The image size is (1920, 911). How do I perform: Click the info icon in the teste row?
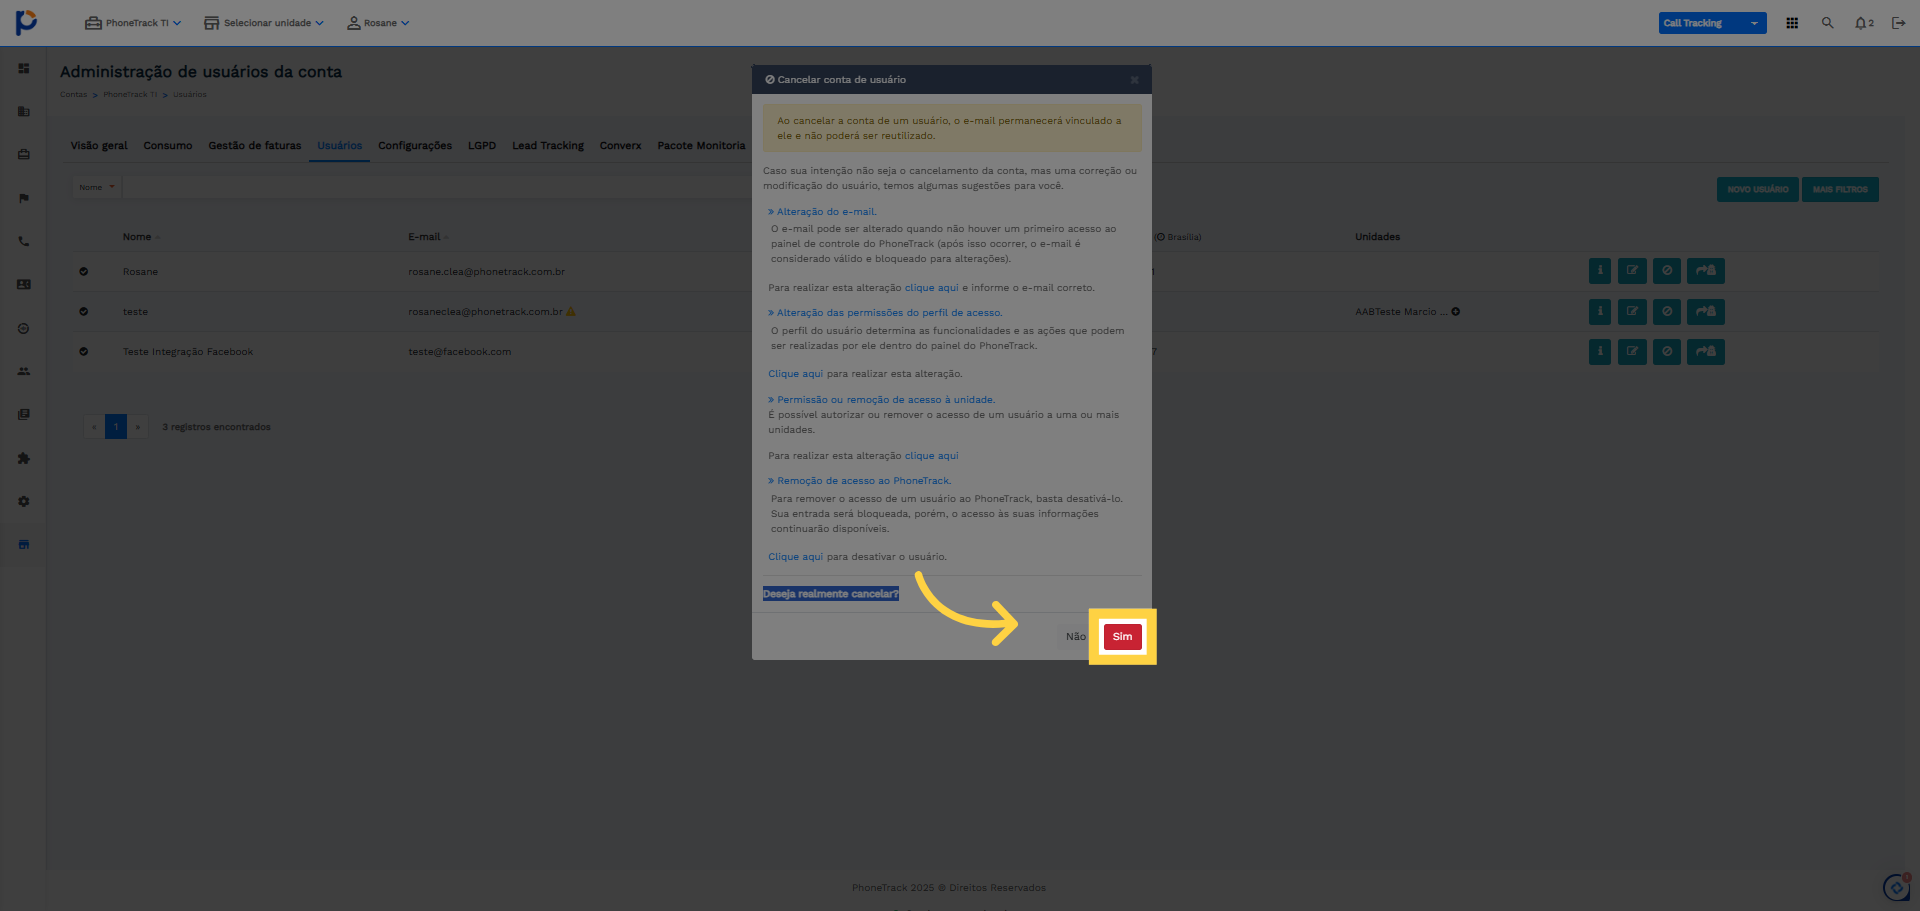pos(1600,311)
